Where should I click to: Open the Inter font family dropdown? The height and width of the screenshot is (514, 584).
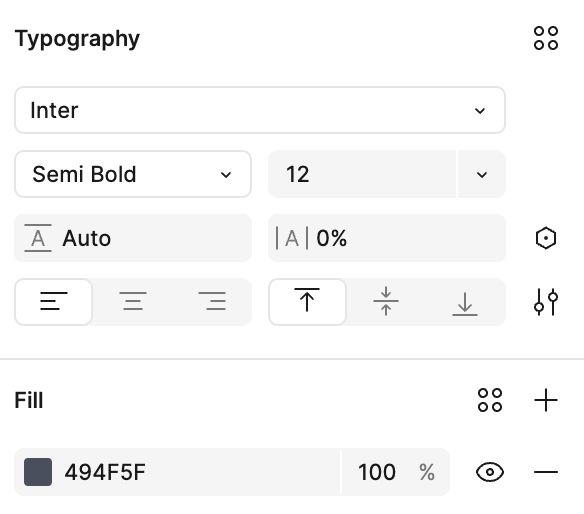click(260, 110)
